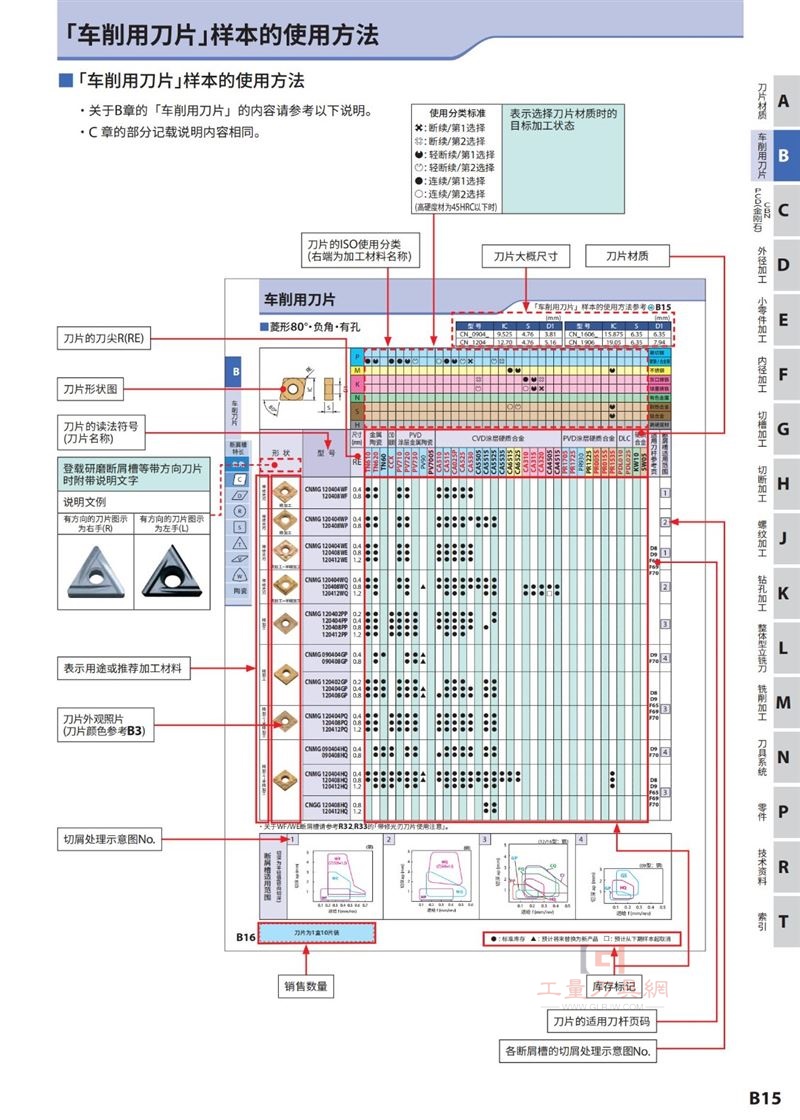The width and height of the screenshot is (800, 1120).
Task: Click the 刀片的适用刀杆页码 label
Action: [x=601, y=1021]
